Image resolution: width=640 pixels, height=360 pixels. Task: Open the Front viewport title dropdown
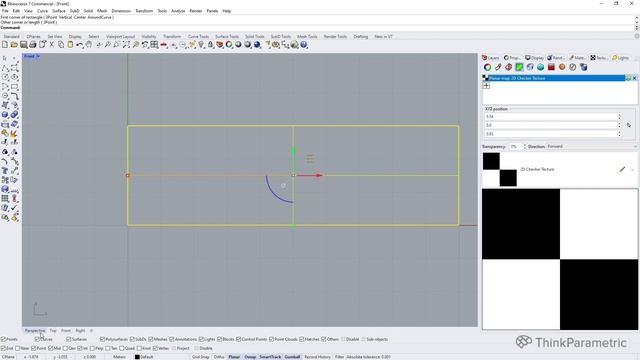tap(38, 56)
